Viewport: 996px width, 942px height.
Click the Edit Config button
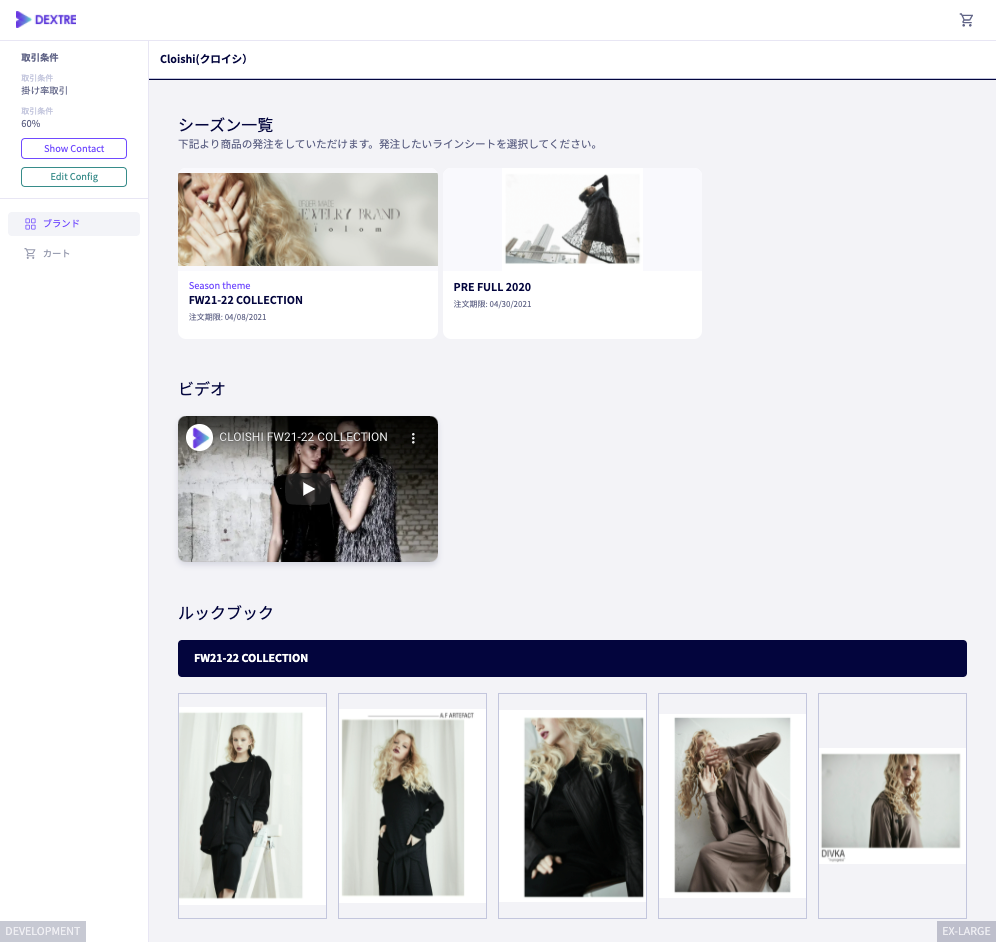click(74, 177)
